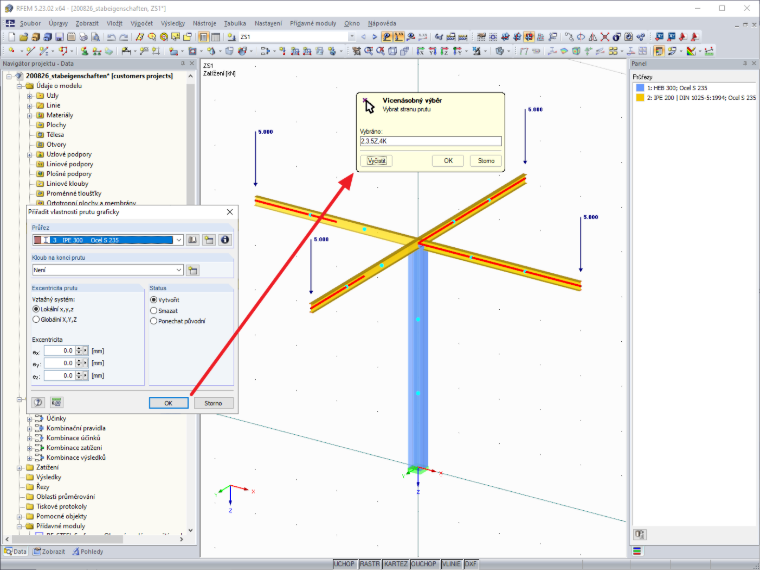Click OK in Vícenásobný výběr box
Viewport: 760px width, 570px height.
[448, 160]
